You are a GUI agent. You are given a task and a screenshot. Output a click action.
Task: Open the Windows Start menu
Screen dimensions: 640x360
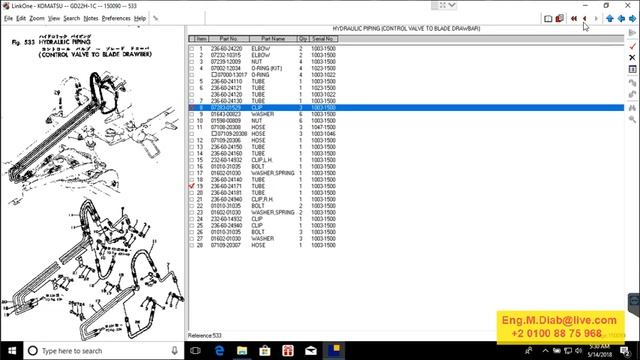point(12,351)
